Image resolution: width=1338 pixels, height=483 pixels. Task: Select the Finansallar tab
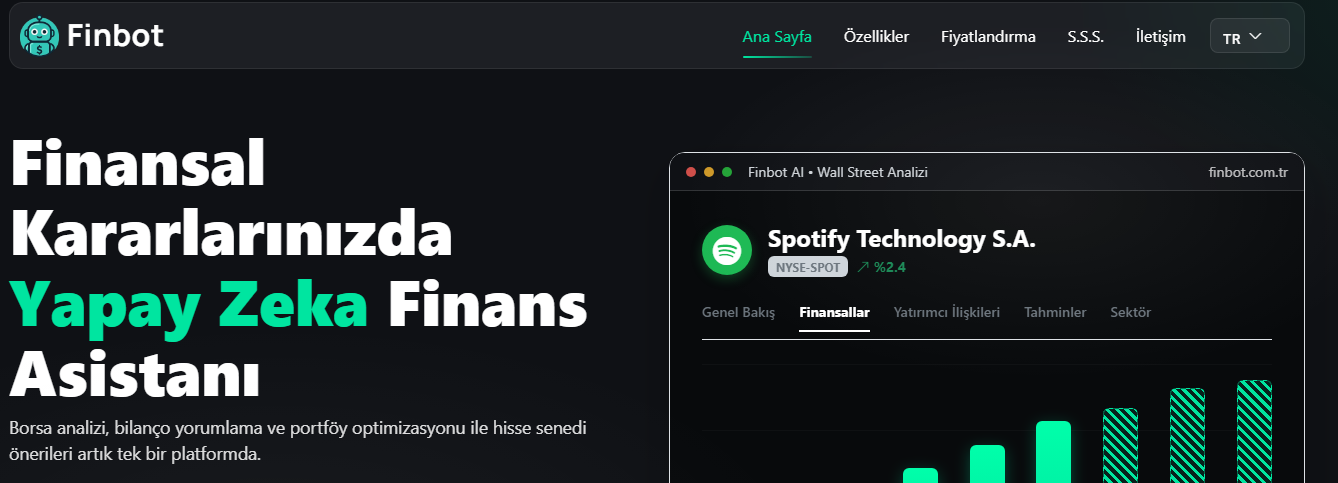pyautogui.click(x=834, y=312)
